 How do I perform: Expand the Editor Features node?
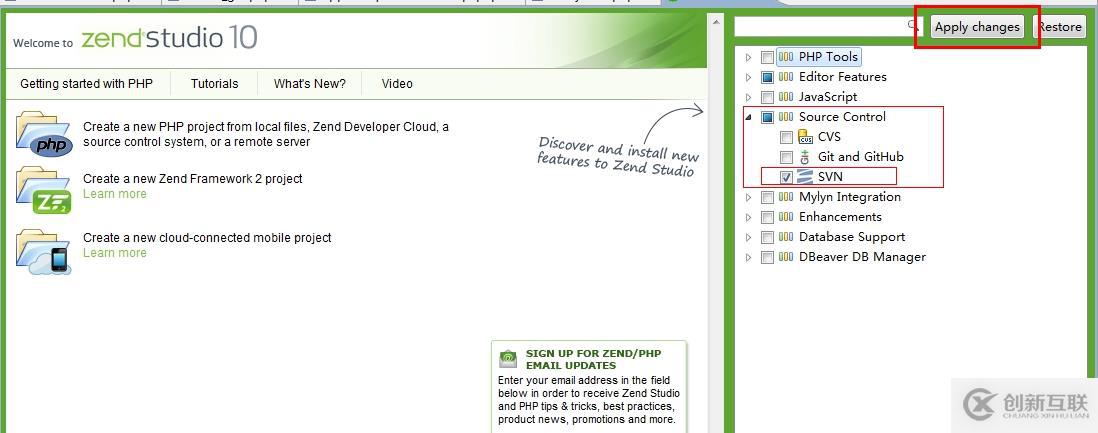749,77
